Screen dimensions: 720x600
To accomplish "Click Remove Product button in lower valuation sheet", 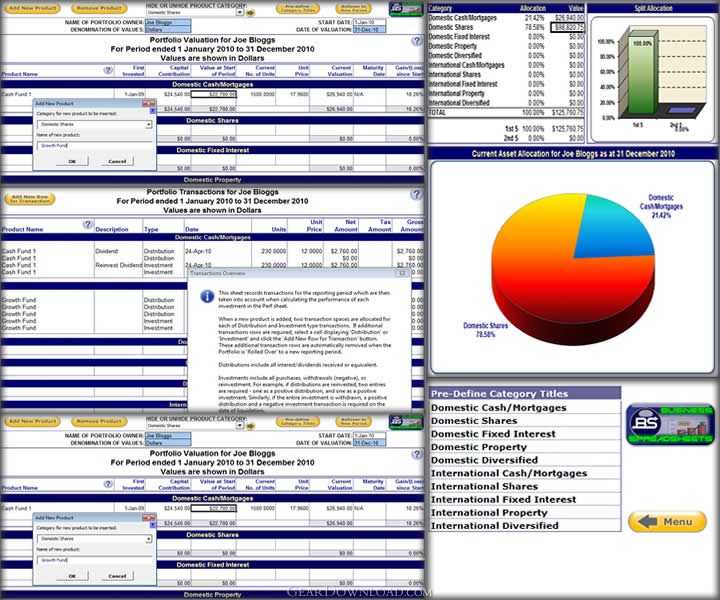I will [x=99, y=421].
